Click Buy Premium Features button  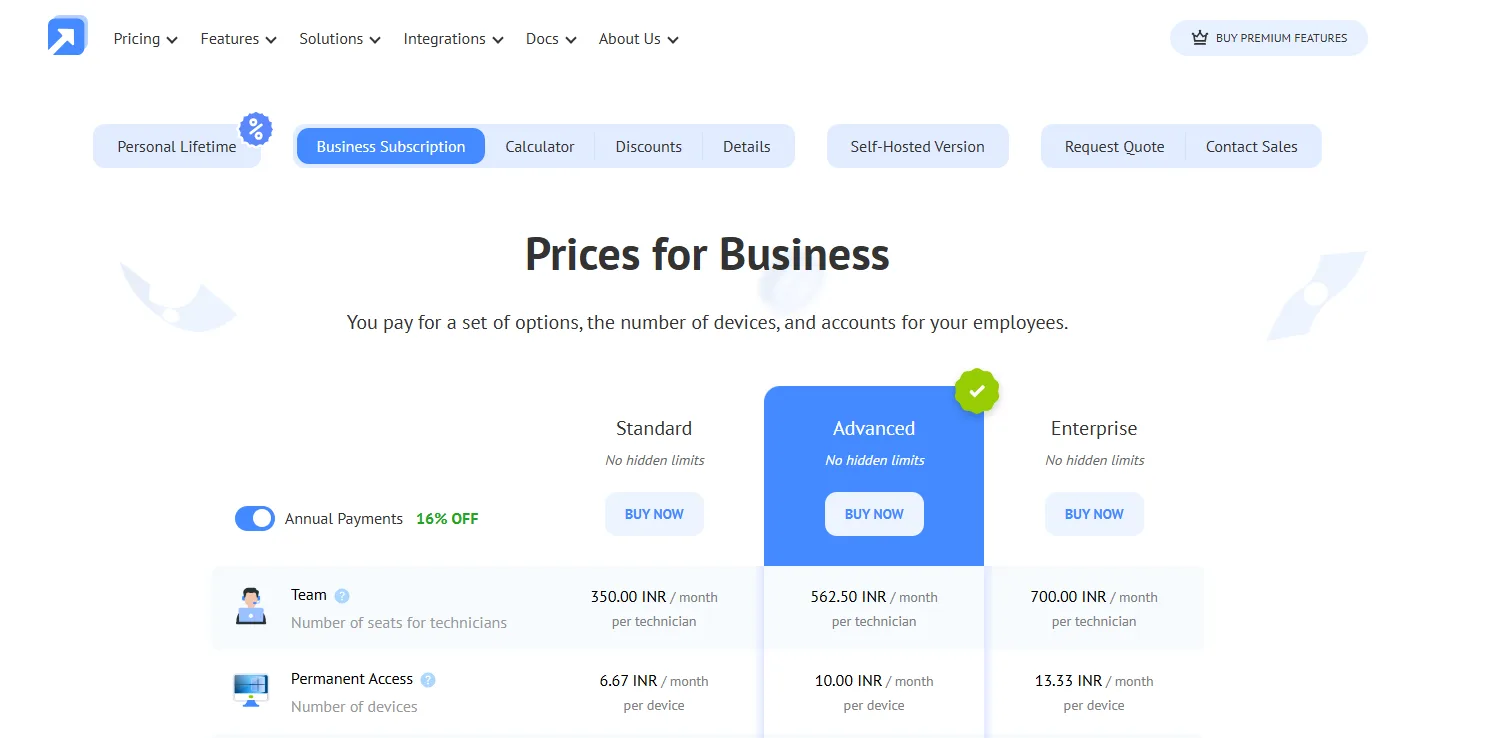(1269, 38)
